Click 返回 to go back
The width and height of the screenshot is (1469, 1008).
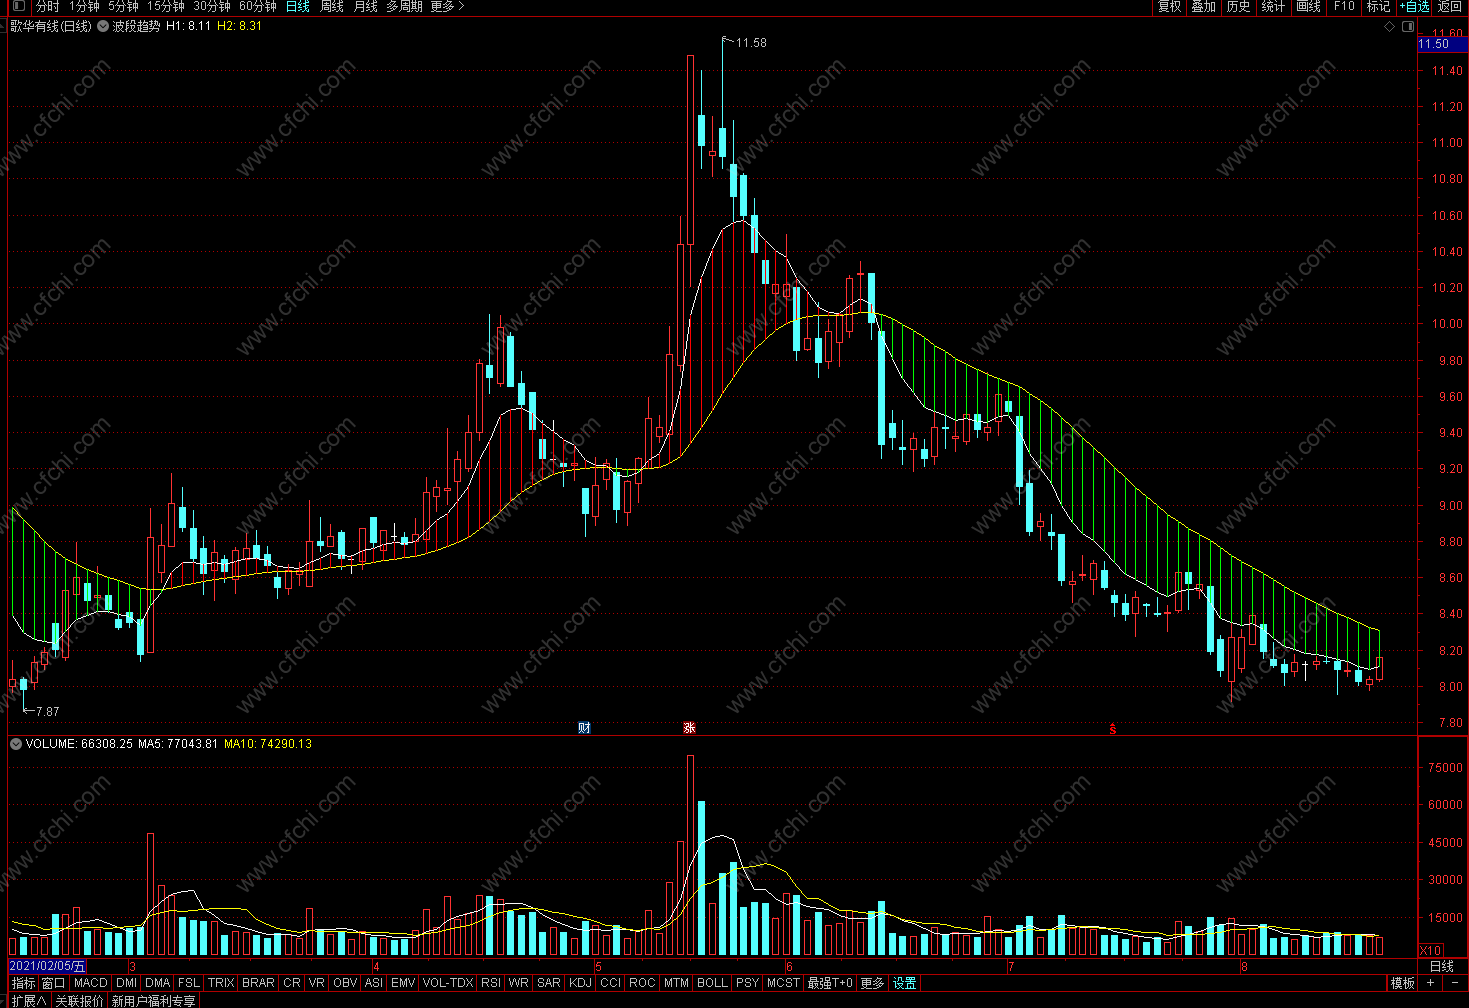[1450, 6]
